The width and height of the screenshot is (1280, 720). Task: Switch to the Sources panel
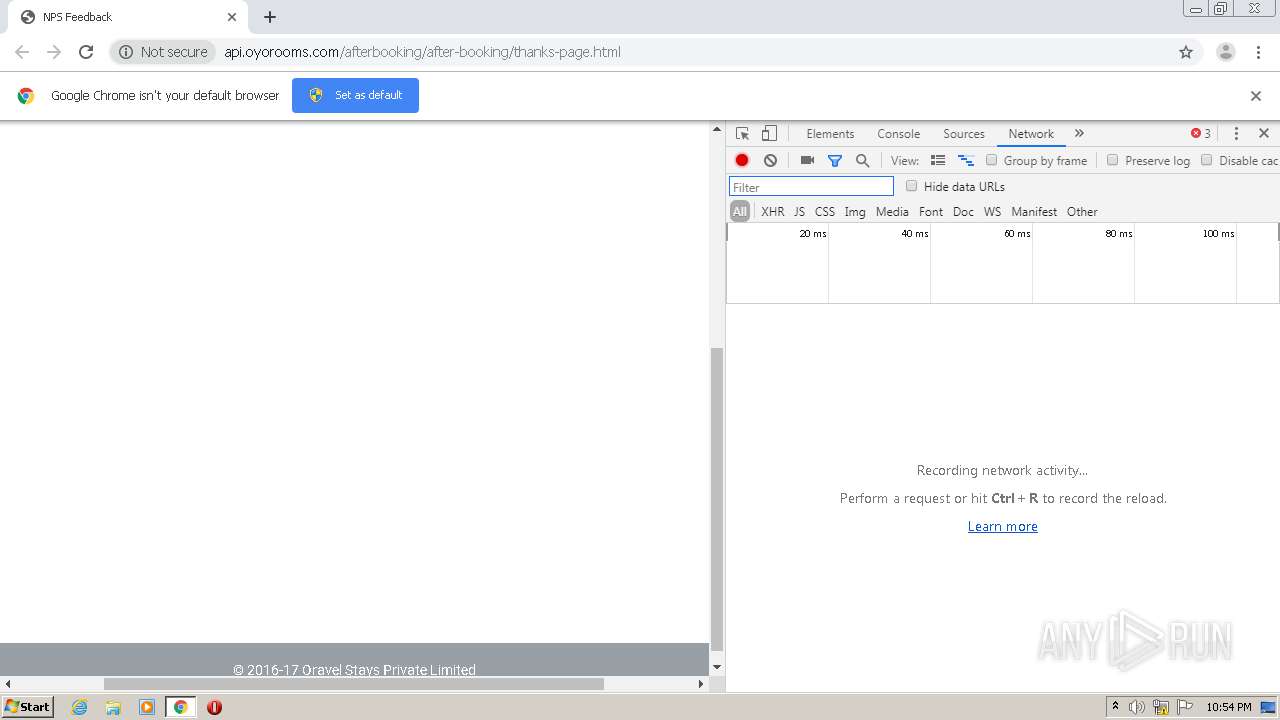coord(964,133)
